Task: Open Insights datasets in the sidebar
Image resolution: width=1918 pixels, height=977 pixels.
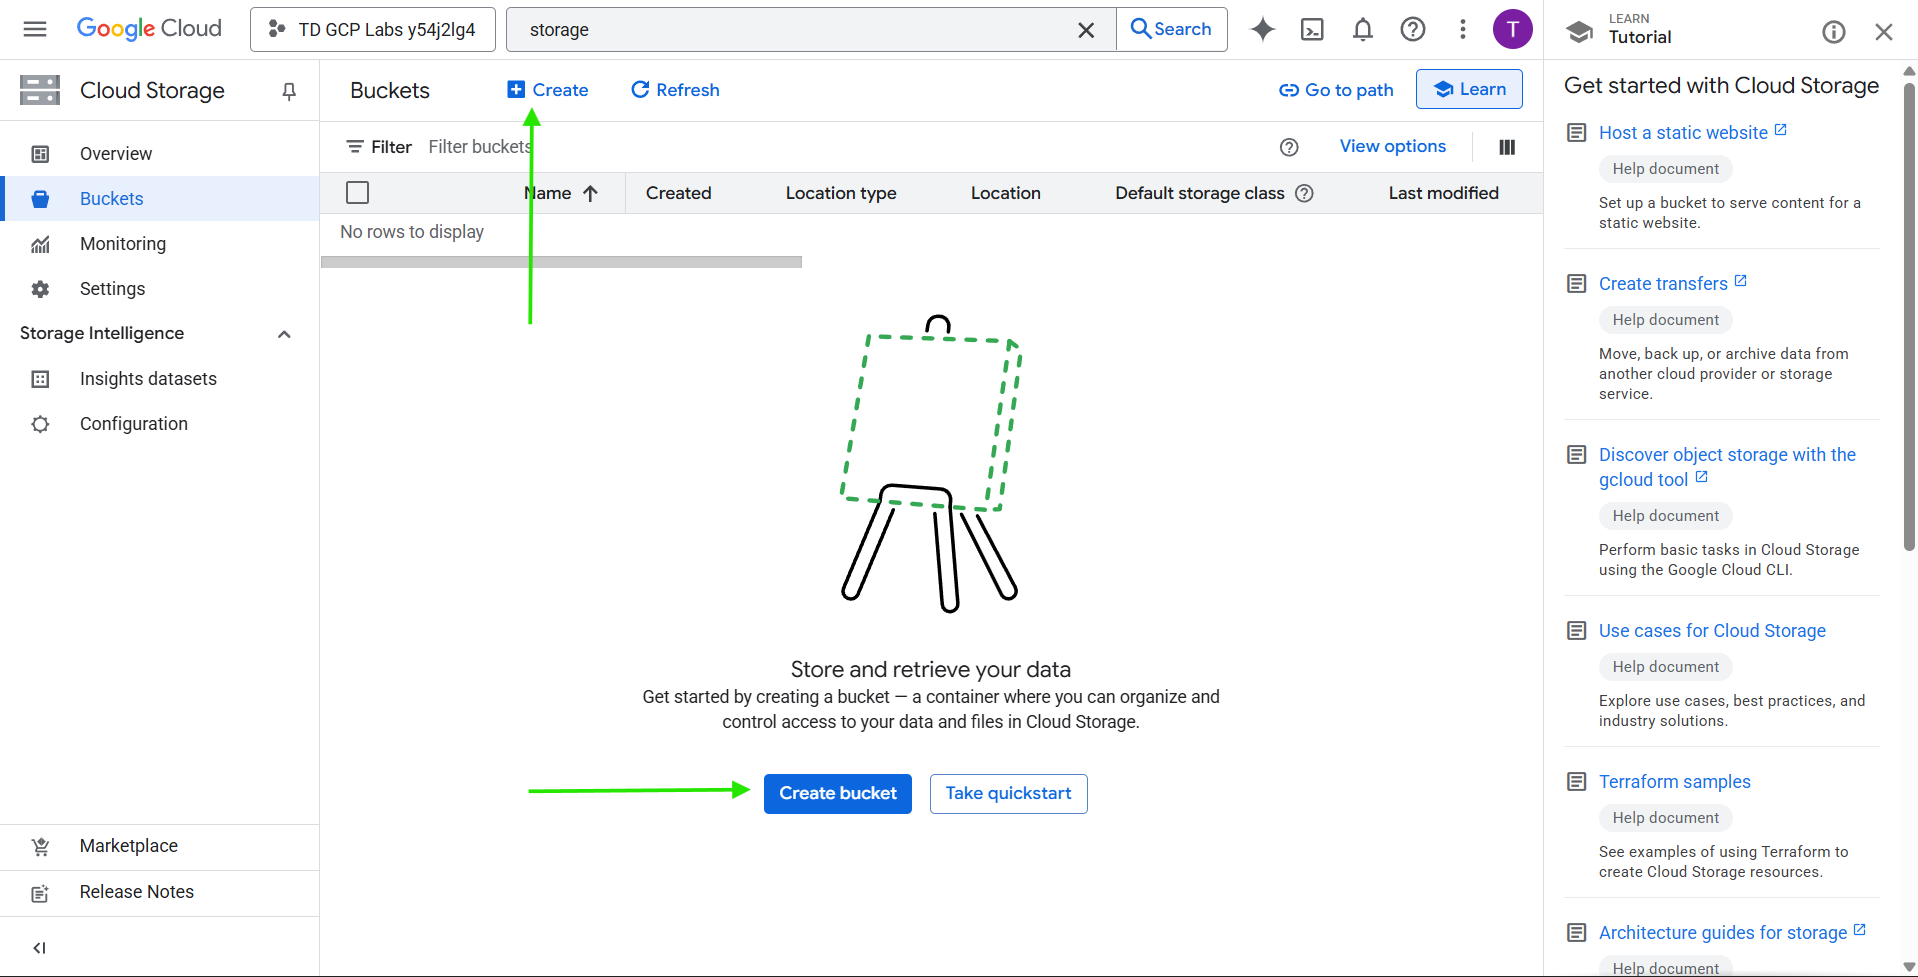Action: click(148, 379)
